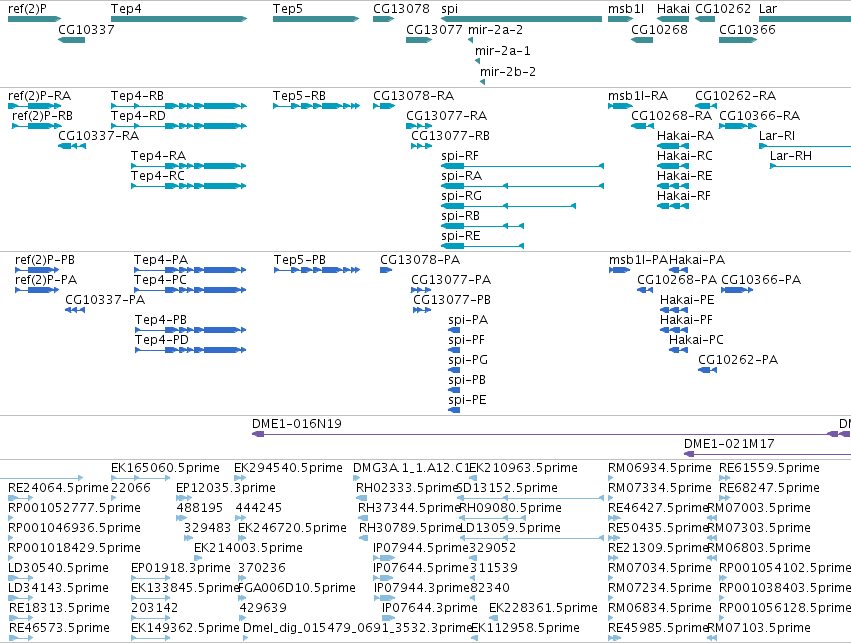Image resolution: width=851 pixels, height=643 pixels.
Task: Click the spi gene label
Action: tap(449, 9)
